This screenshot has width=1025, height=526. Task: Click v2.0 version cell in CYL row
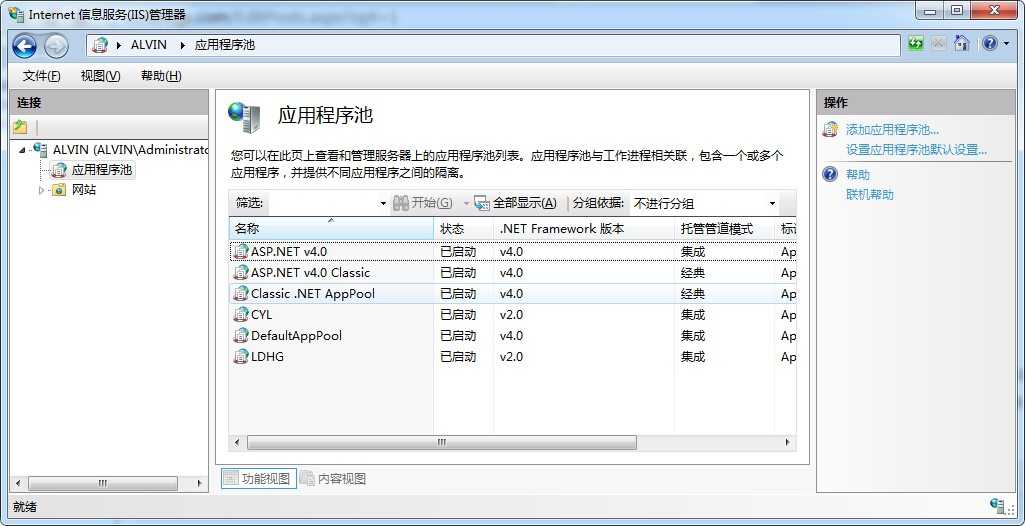[511, 314]
